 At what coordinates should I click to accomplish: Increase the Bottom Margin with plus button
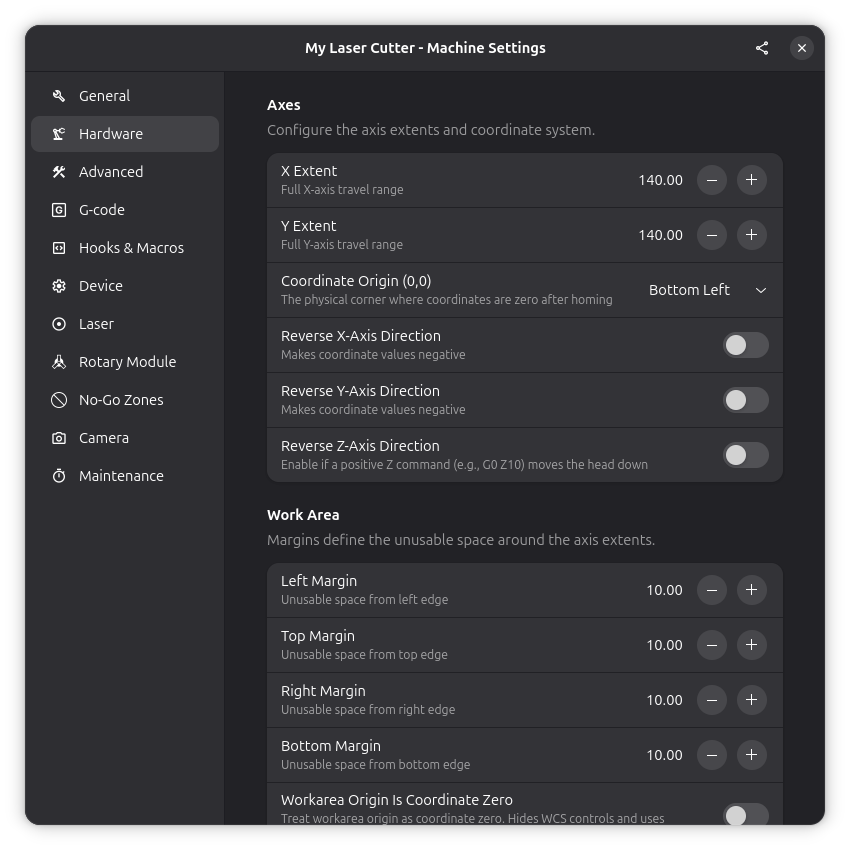tap(751, 755)
